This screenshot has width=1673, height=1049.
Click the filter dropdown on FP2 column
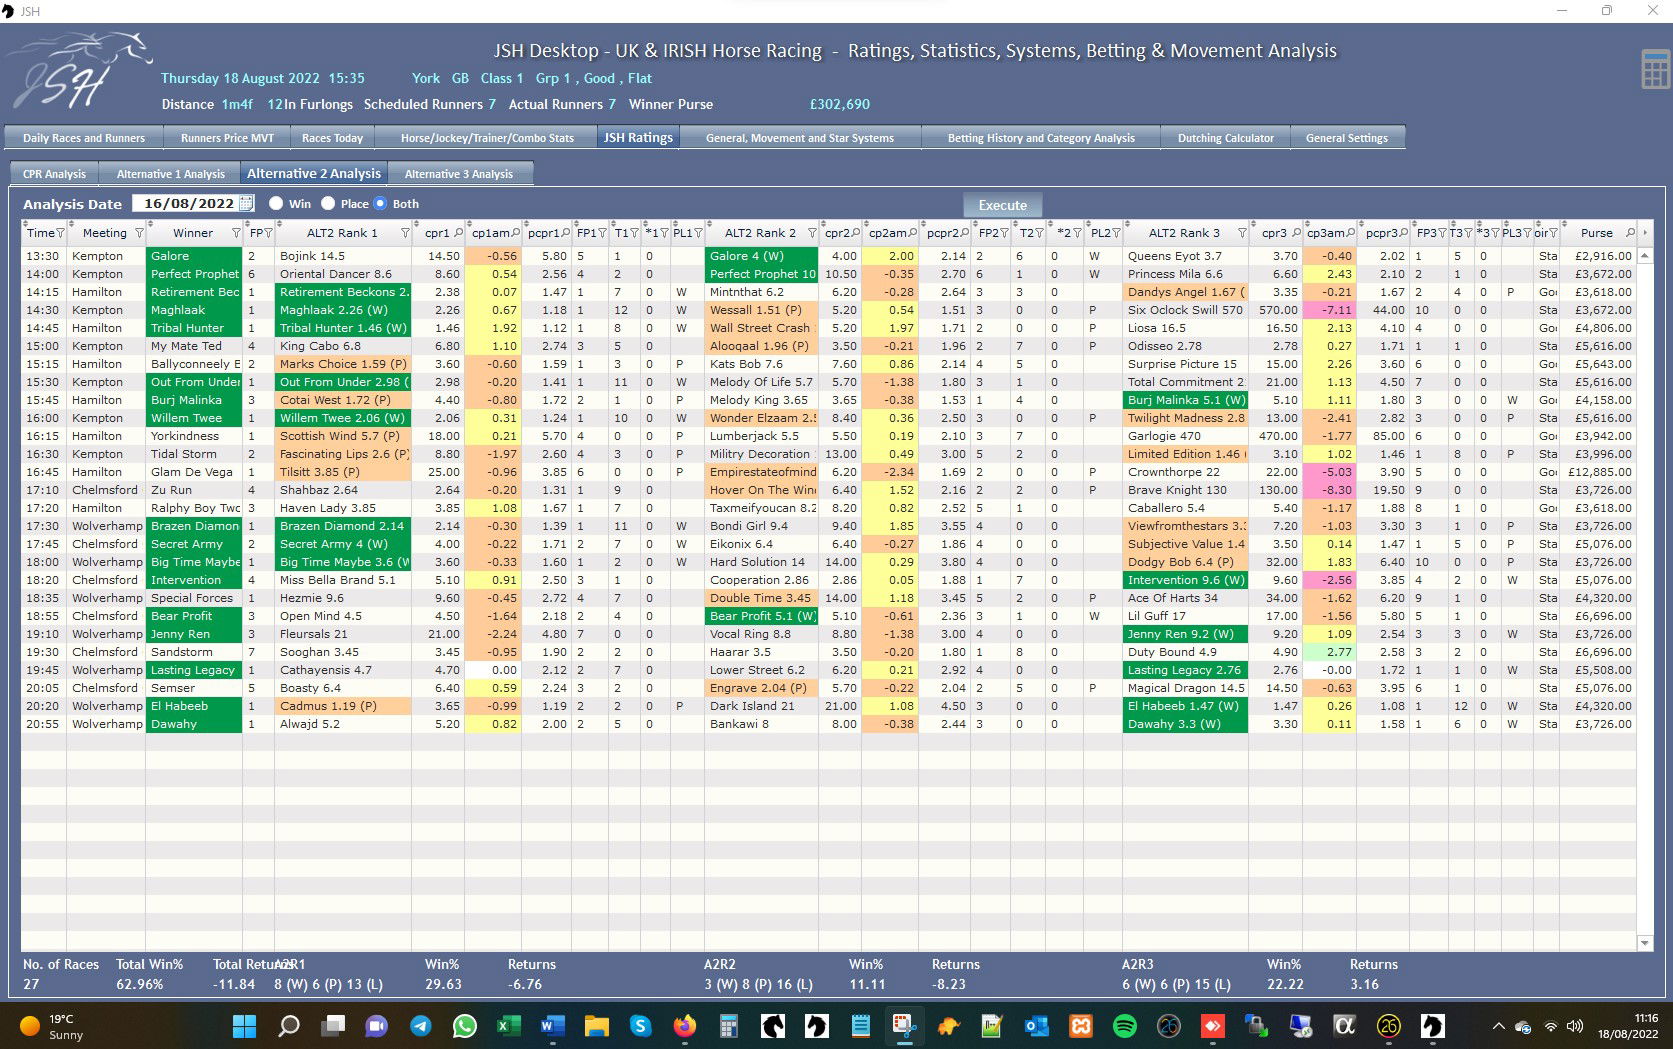[x=1004, y=233]
